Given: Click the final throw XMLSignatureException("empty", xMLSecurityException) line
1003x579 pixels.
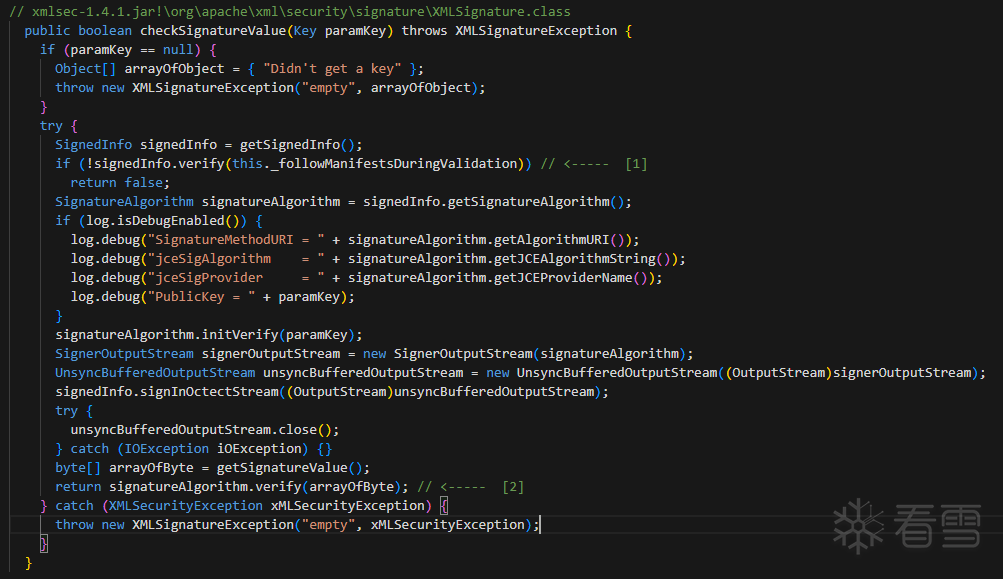Looking at the screenshot, I should [297, 525].
